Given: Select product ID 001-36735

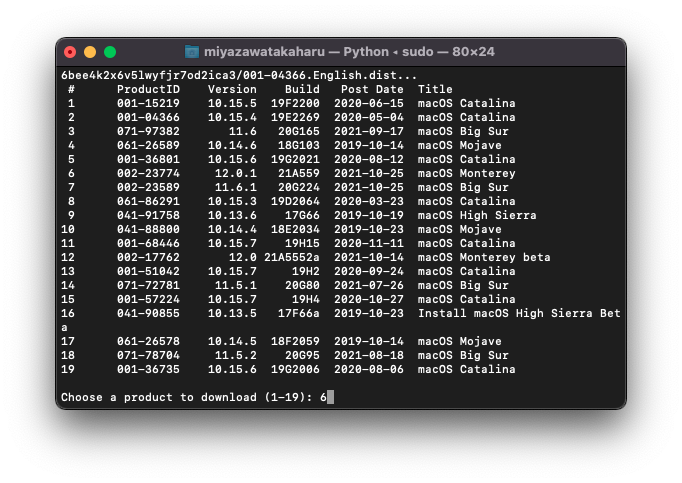Looking at the screenshot, I should (148, 369).
